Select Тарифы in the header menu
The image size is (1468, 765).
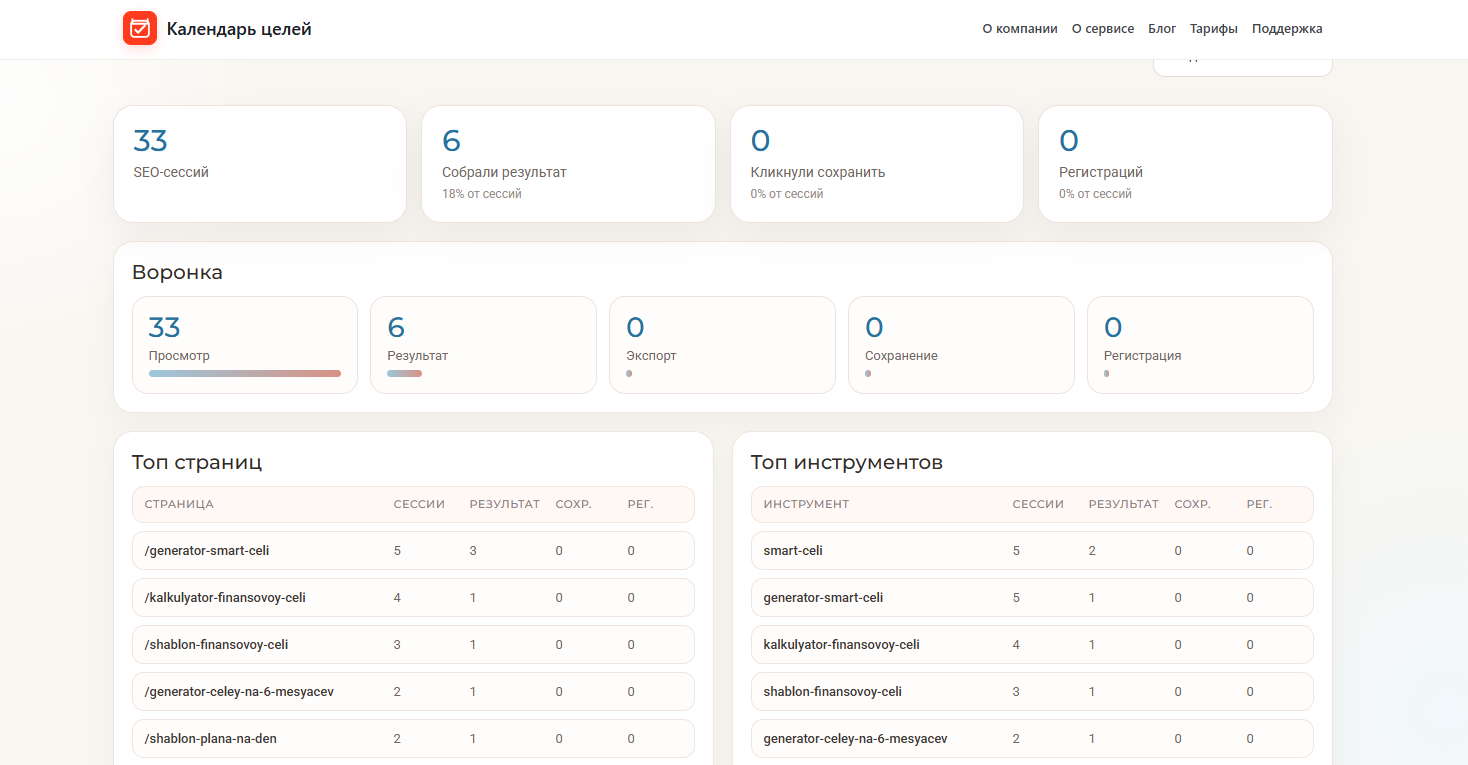click(x=1214, y=29)
